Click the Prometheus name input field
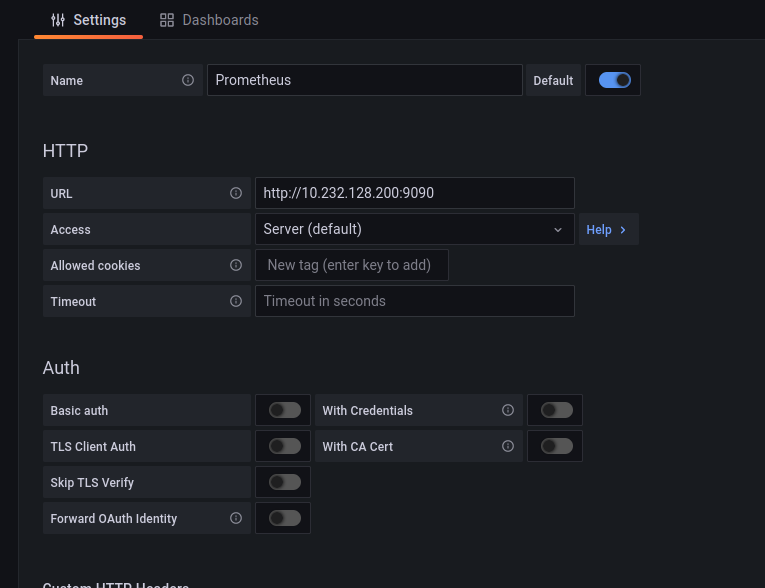The image size is (765, 588). (x=364, y=80)
